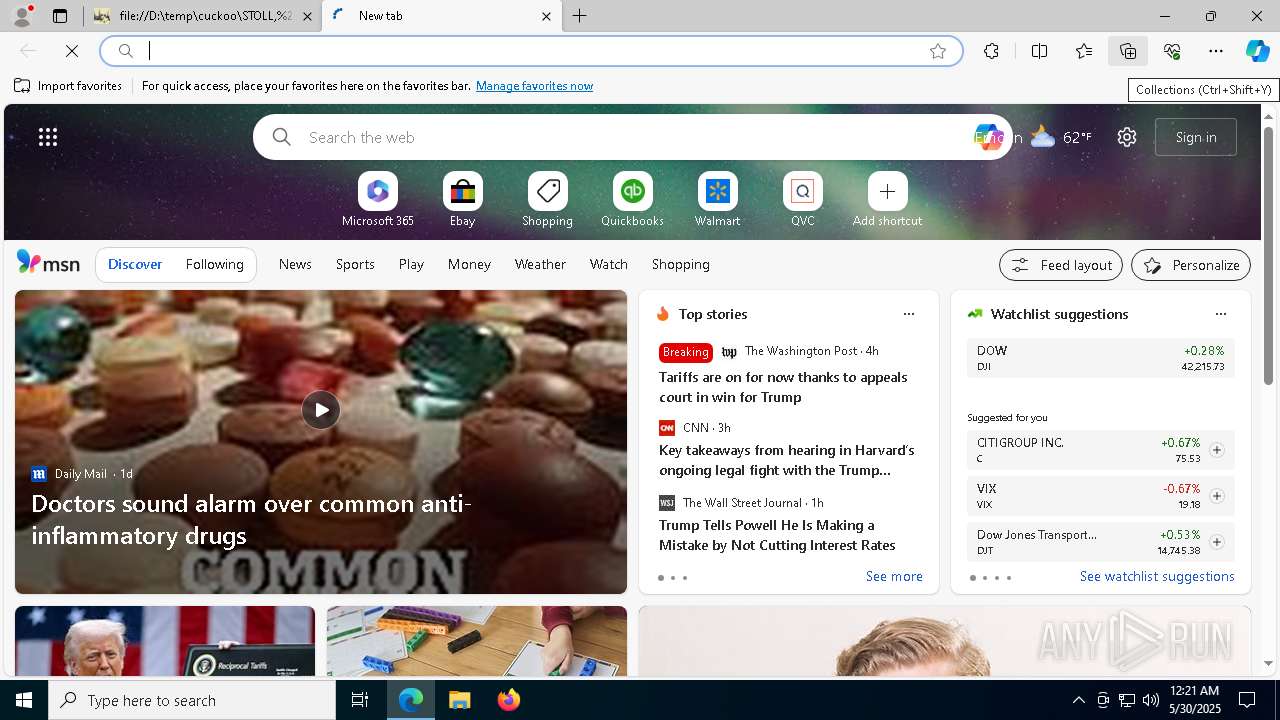
Task: Open Settings and more menu
Action: [1216, 51]
